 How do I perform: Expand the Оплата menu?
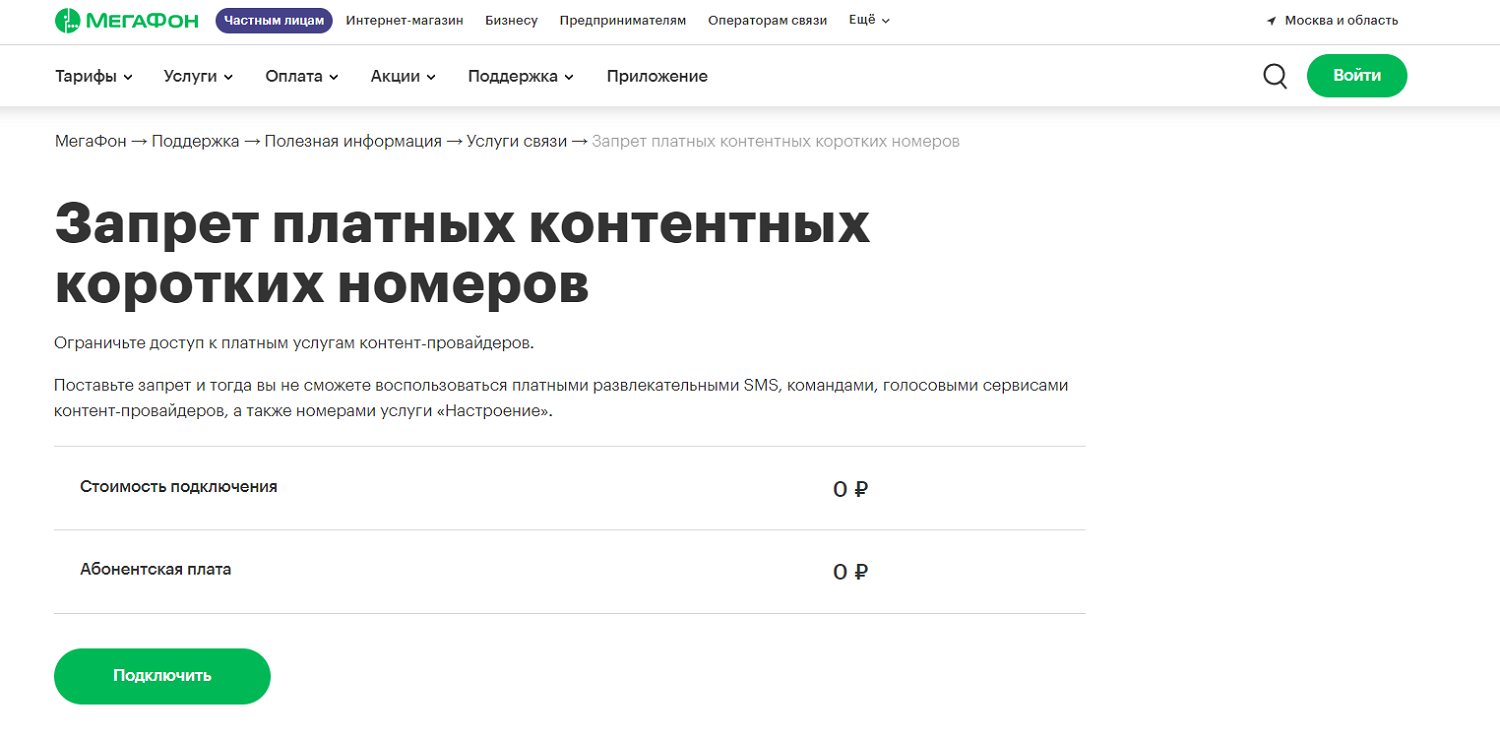[302, 76]
